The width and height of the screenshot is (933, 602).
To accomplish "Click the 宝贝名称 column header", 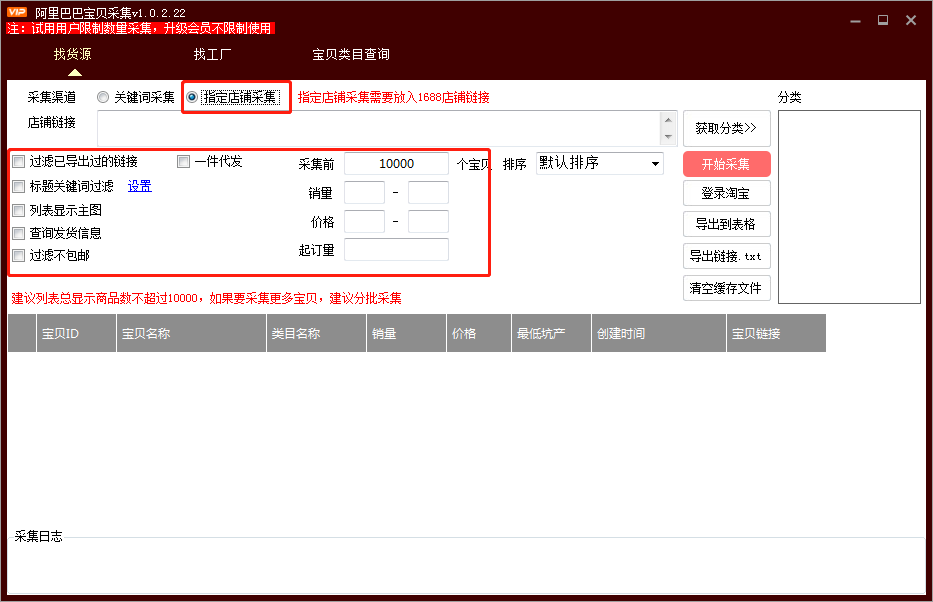I will click(192, 334).
